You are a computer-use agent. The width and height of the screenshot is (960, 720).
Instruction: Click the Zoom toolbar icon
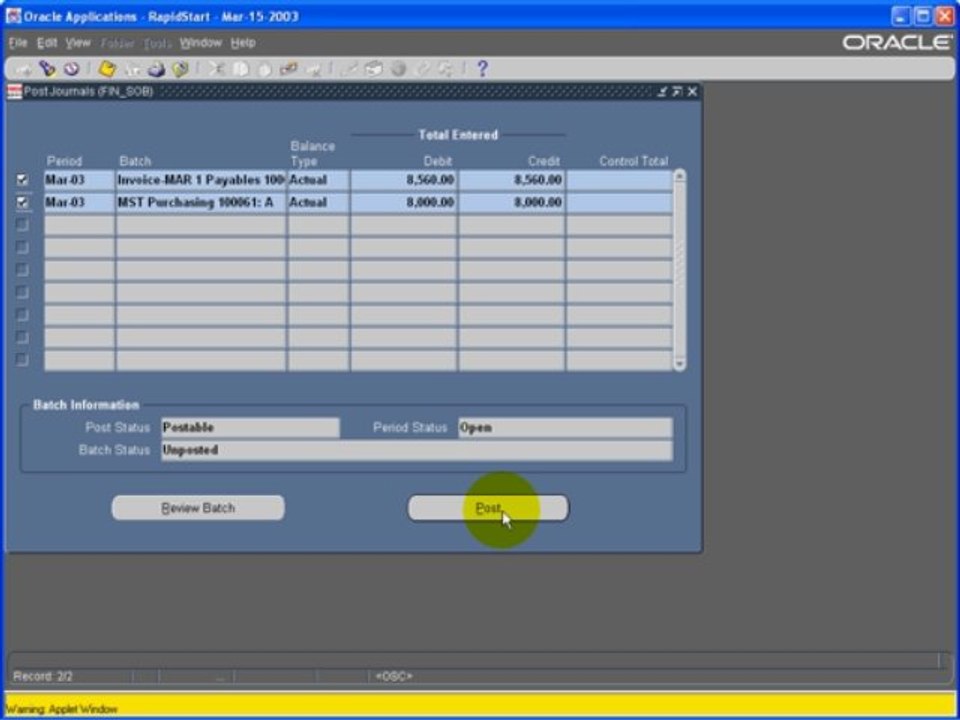pyautogui.click(x=374, y=69)
